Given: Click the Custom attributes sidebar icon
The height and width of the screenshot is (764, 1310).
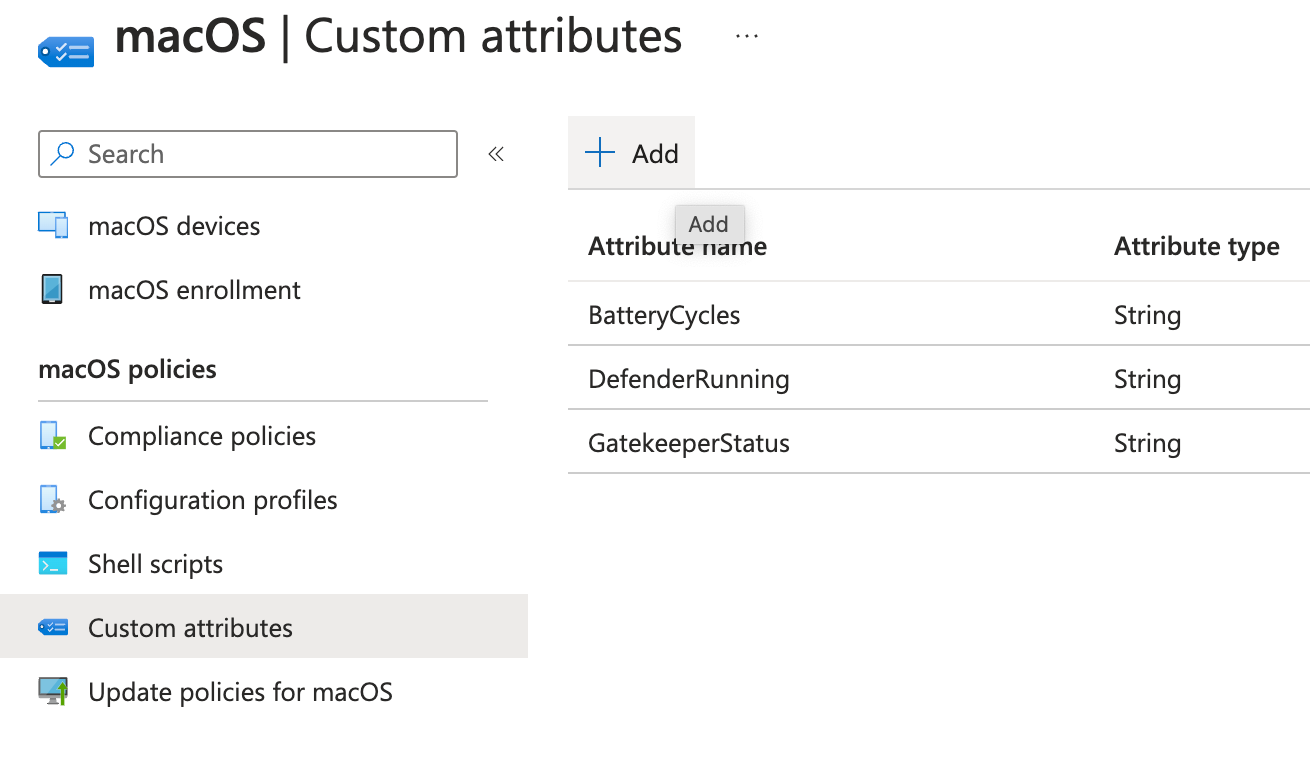Looking at the screenshot, I should pyautogui.click(x=53, y=628).
